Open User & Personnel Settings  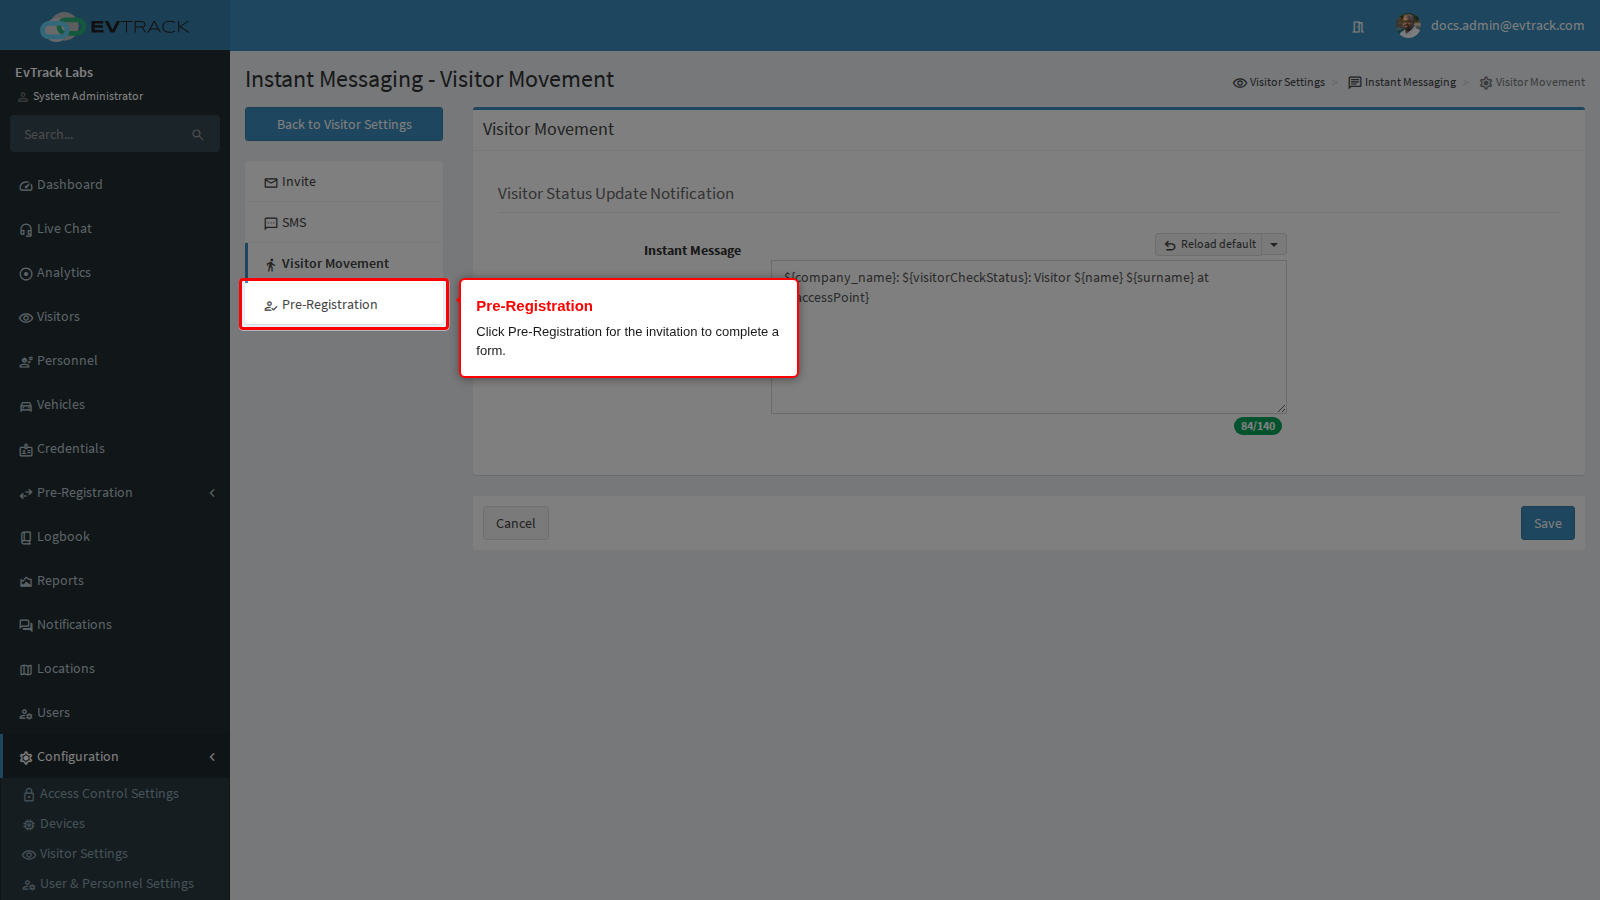pos(115,884)
